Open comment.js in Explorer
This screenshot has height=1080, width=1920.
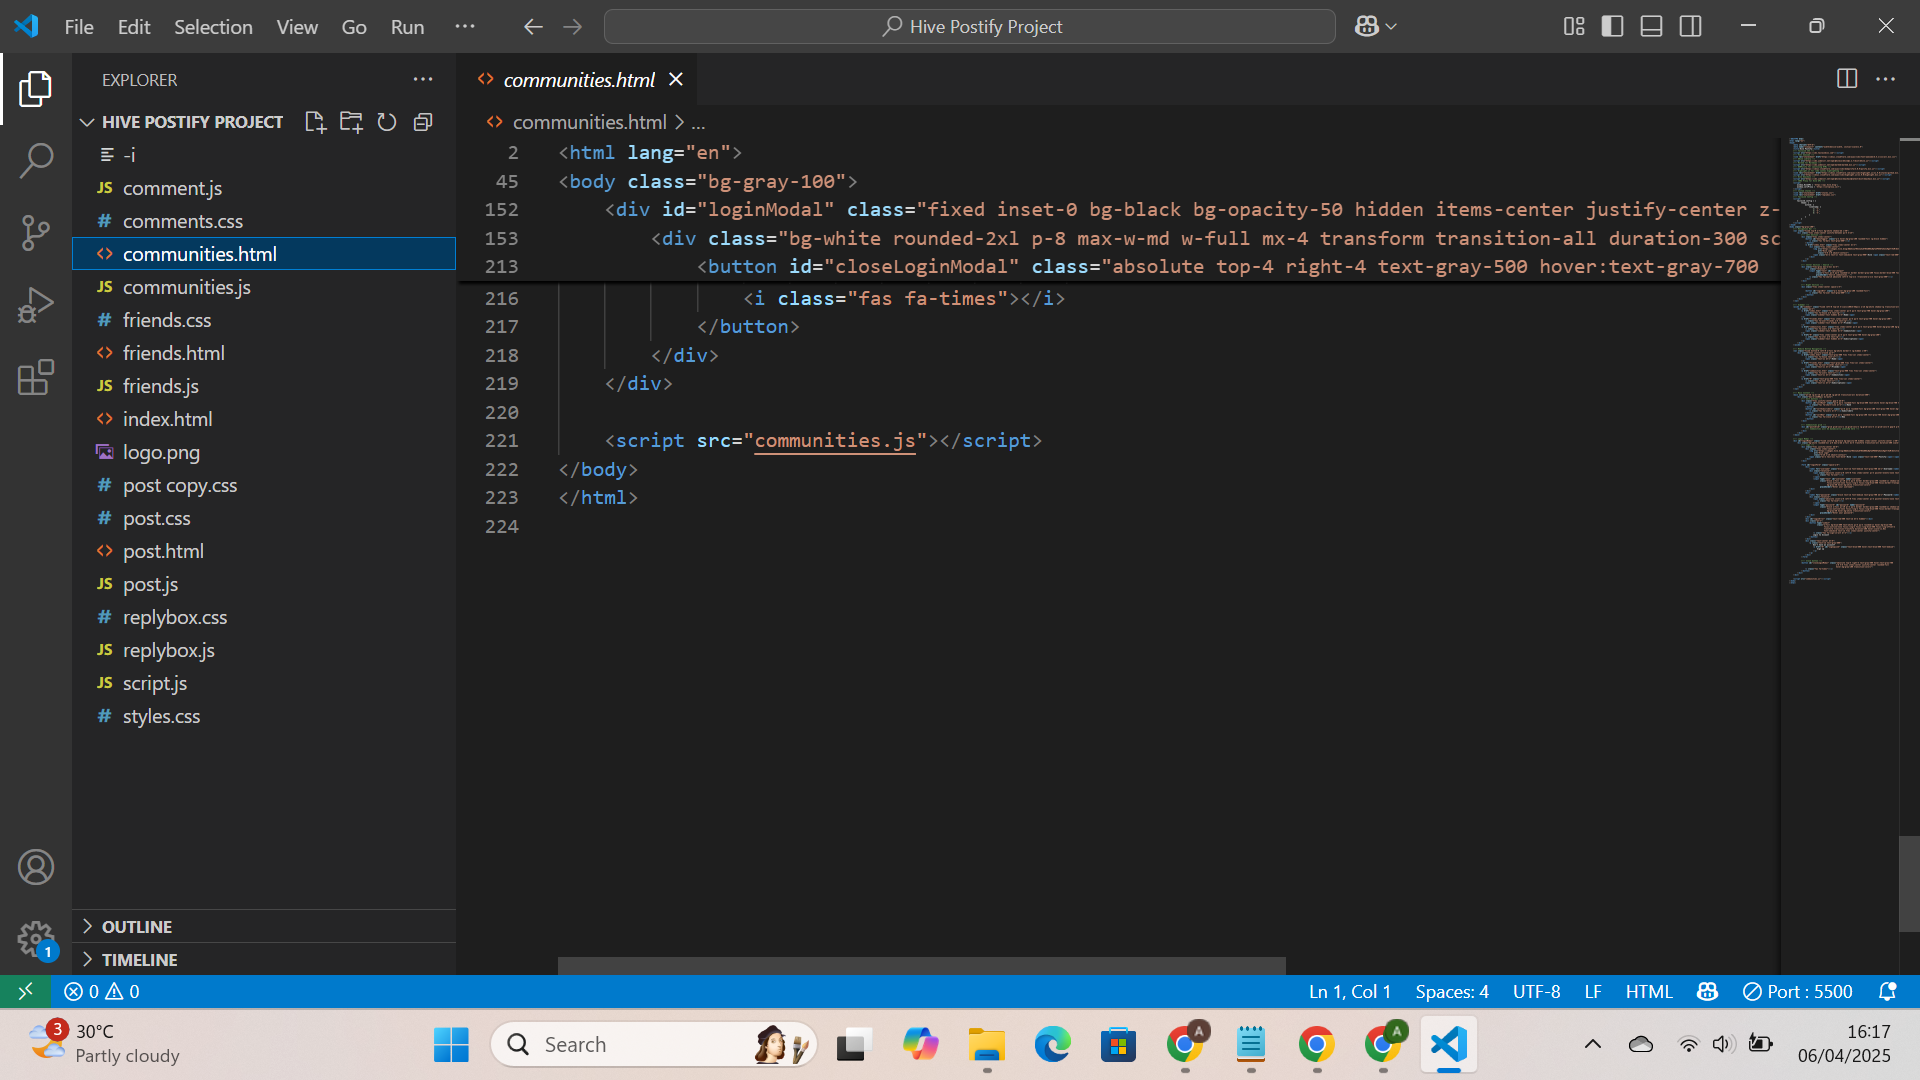point(264,188)
